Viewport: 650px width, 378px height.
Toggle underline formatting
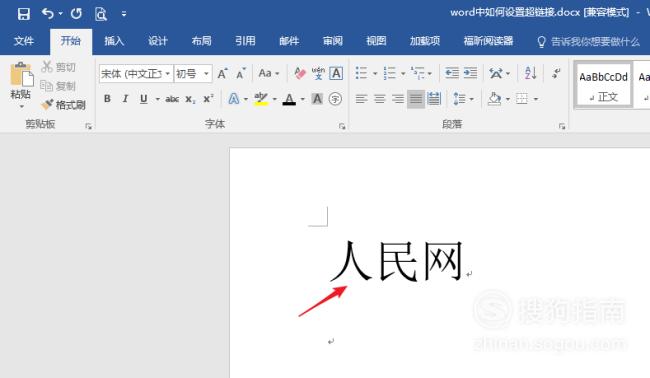[x=143, y=99]
